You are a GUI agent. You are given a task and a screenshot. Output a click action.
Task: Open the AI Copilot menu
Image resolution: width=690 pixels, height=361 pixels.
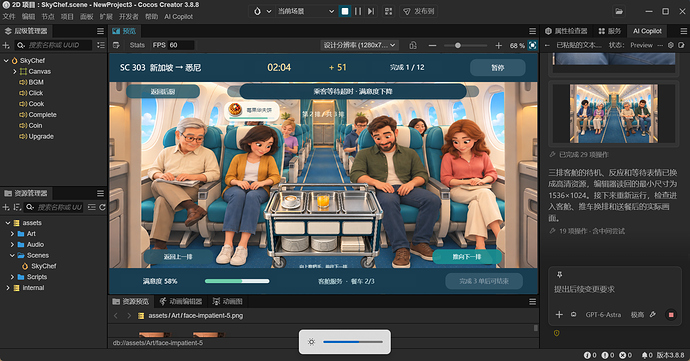click(x=178, y=17)
